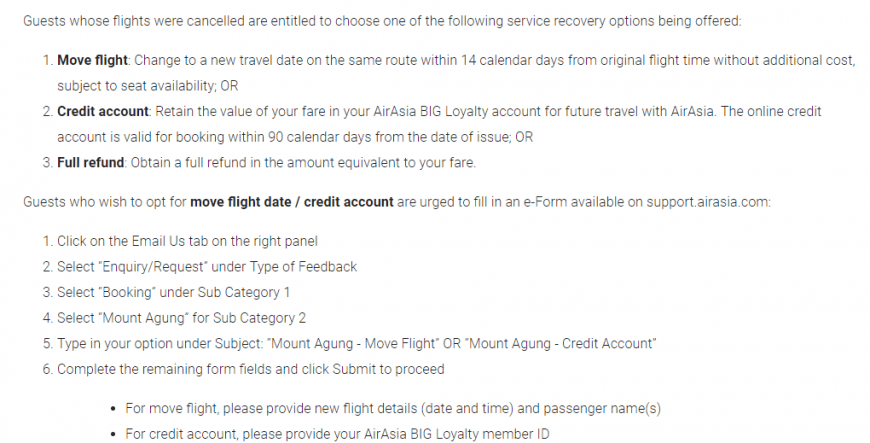Click "Click on the Email Us tab" step

coord(187,241)
